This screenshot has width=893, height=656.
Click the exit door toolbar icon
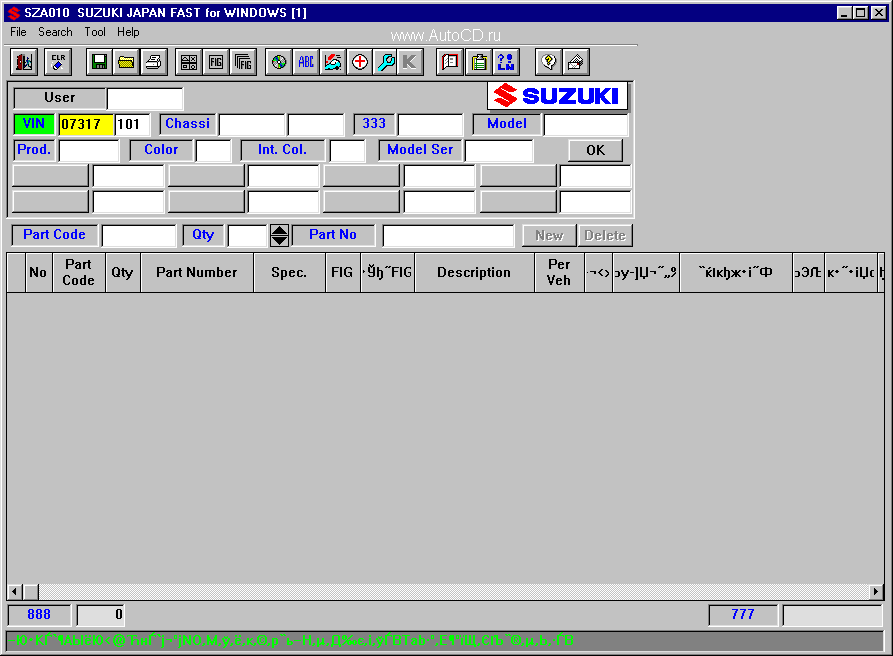tap(24, 62)
